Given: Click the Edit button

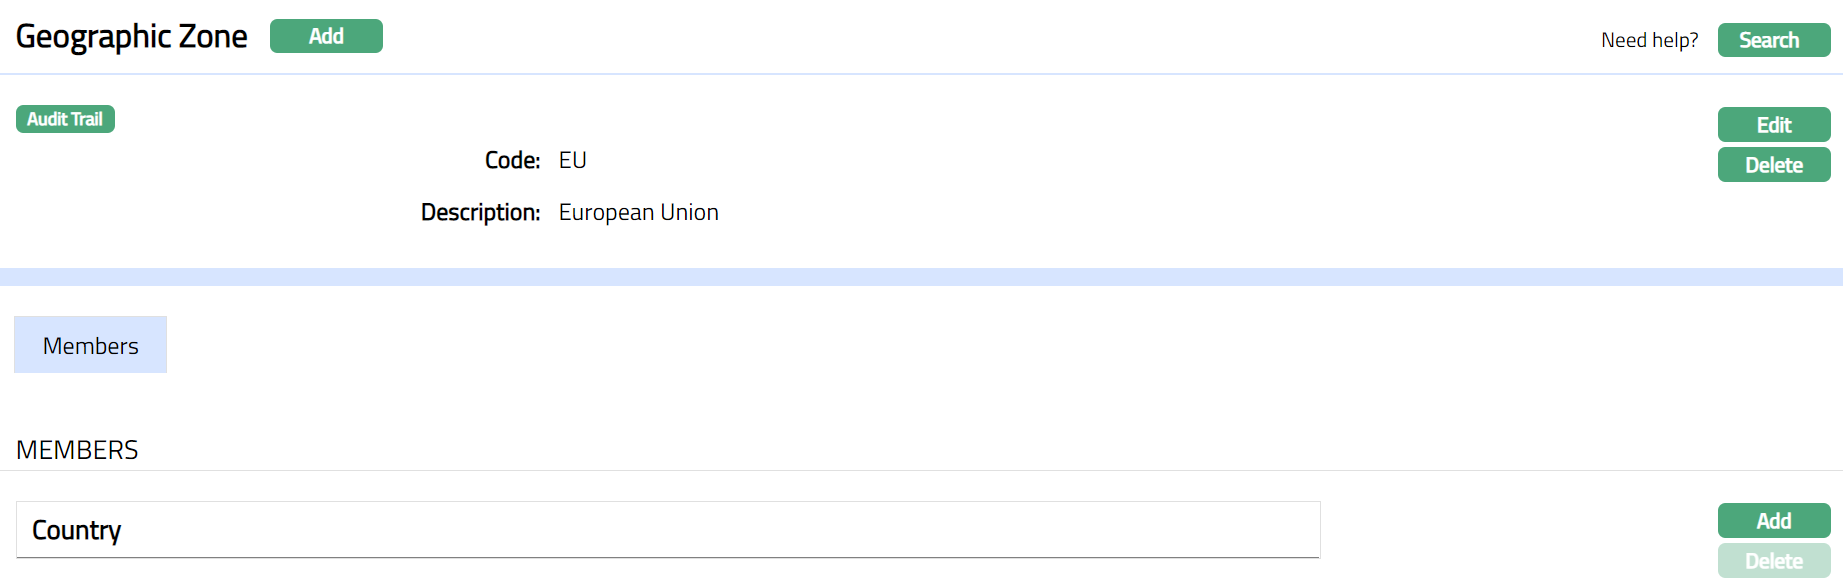Looking at the screenshot, I should [x=1773, y=125].
